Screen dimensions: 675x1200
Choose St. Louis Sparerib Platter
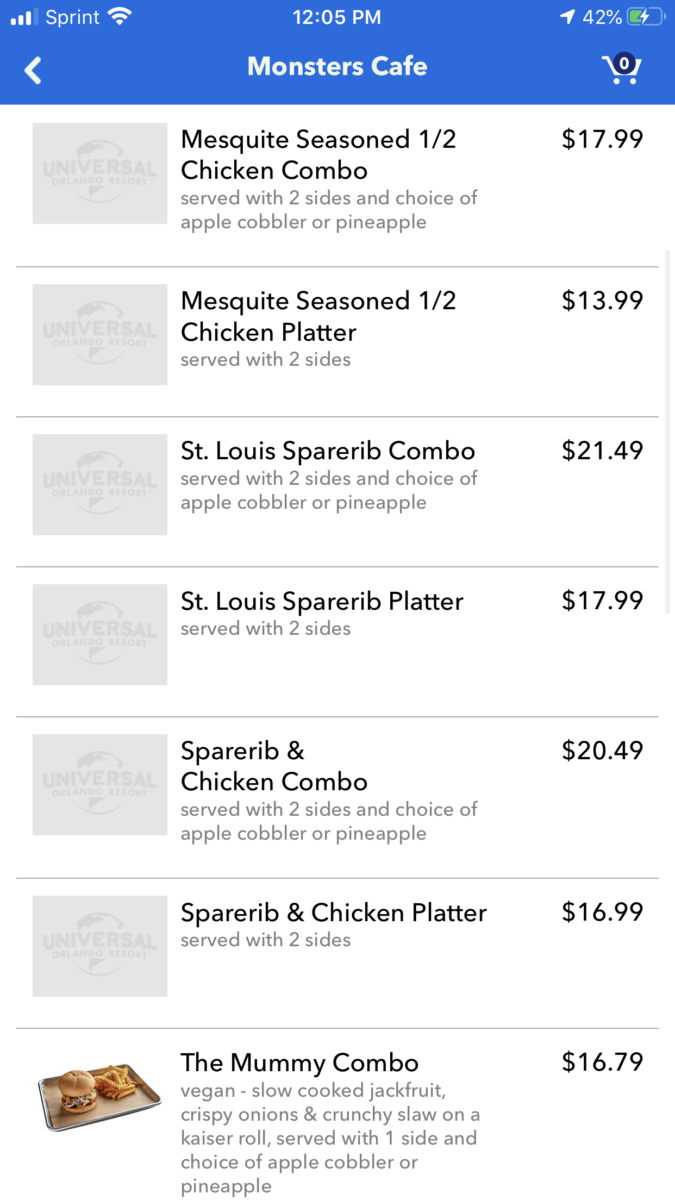click(x=321, y=601)
